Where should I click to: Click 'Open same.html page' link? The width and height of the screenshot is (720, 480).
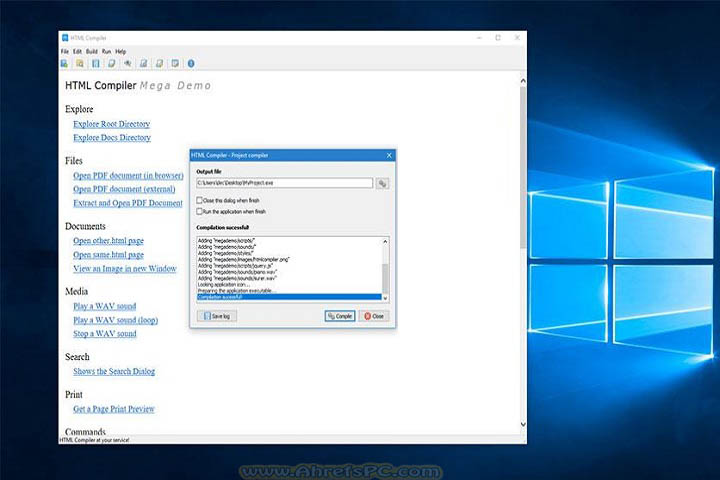pyautogui.click(x=108, y=254)
